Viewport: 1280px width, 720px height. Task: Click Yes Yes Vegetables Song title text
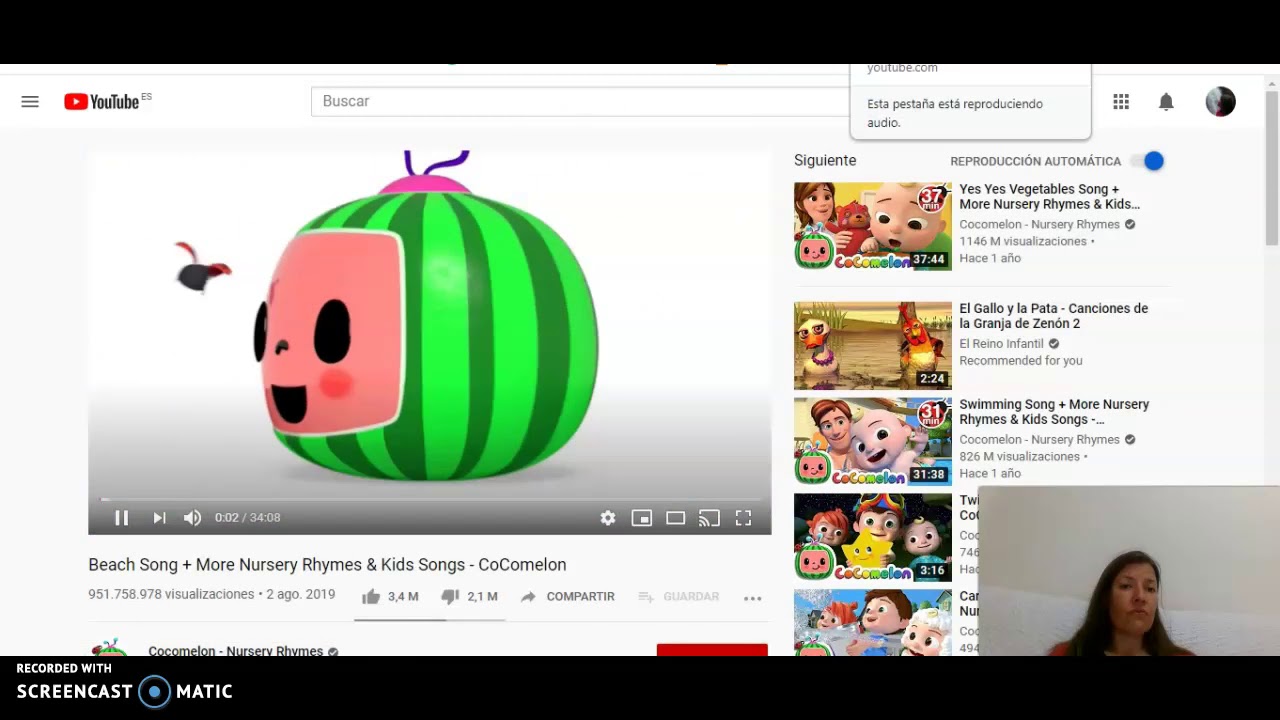pyautogui.click(x=1049, y=196)
